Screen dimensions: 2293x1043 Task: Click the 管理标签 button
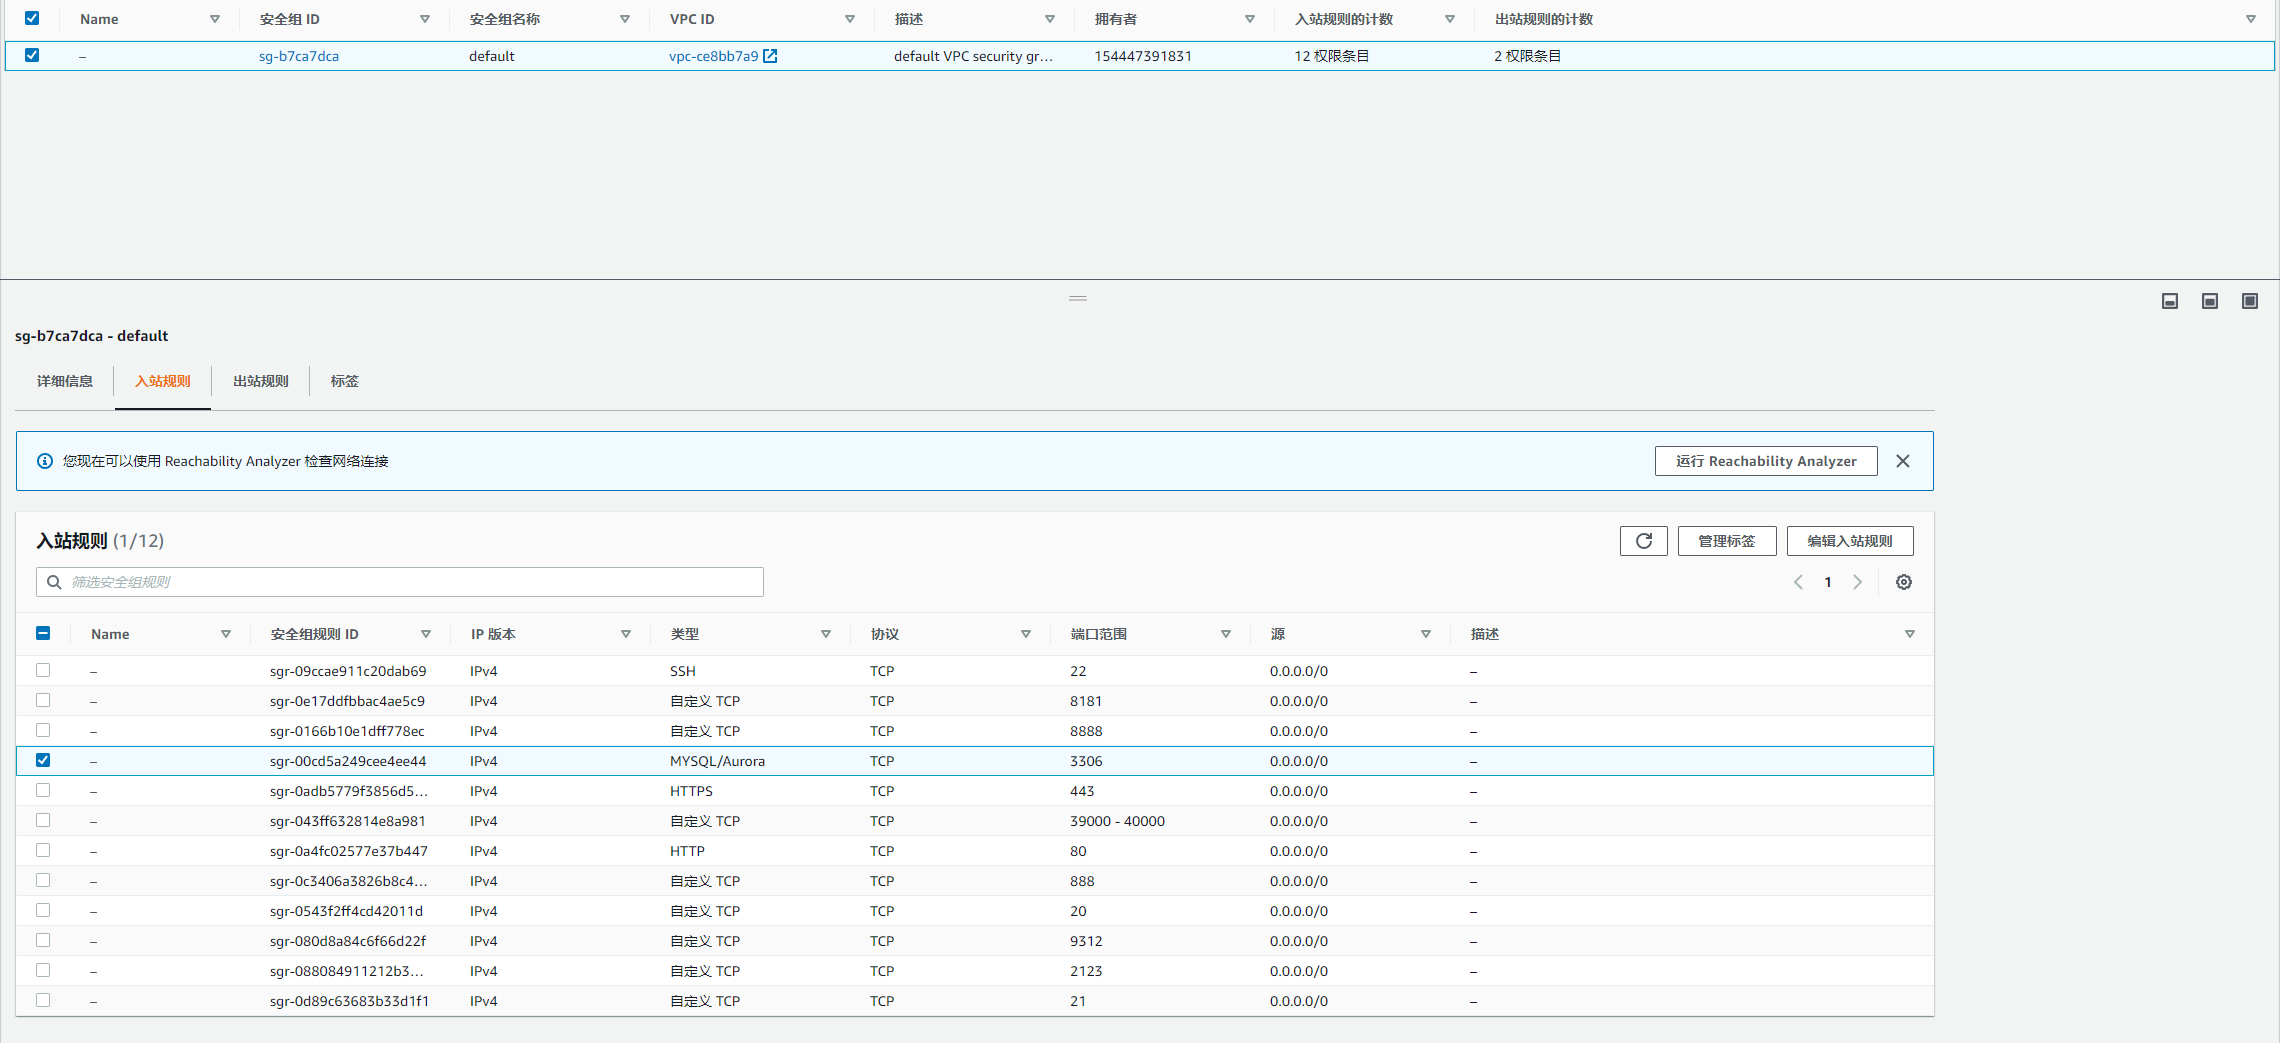tap(1727, 541)
